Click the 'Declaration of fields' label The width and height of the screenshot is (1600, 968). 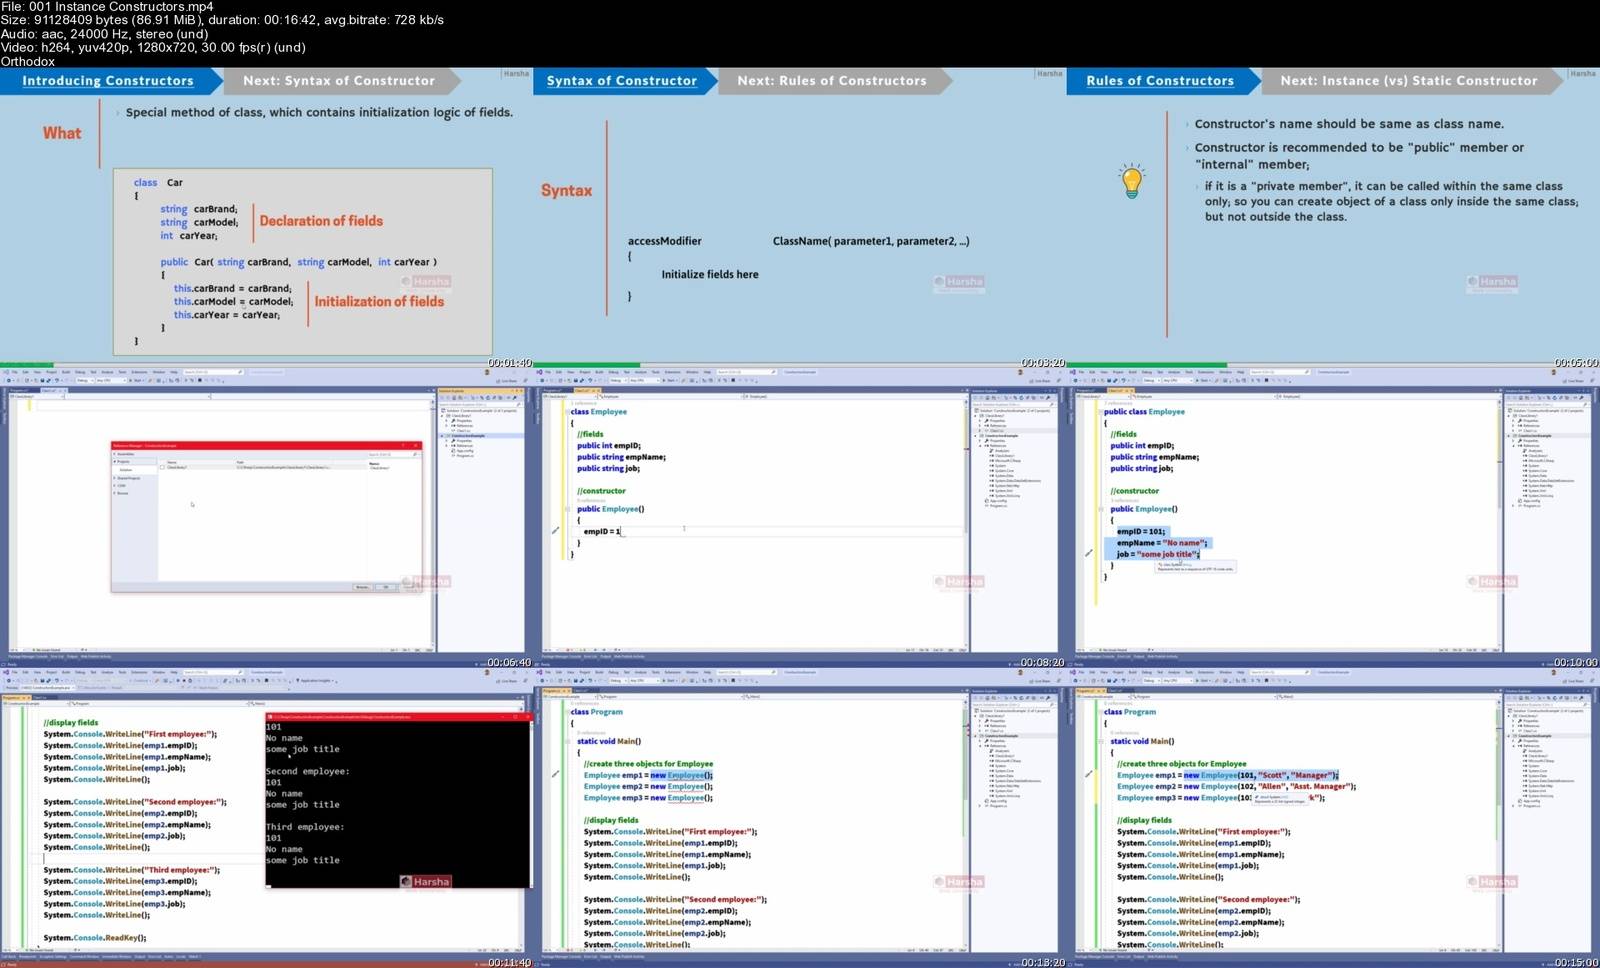pyautogui.click(x=321, y=221)
